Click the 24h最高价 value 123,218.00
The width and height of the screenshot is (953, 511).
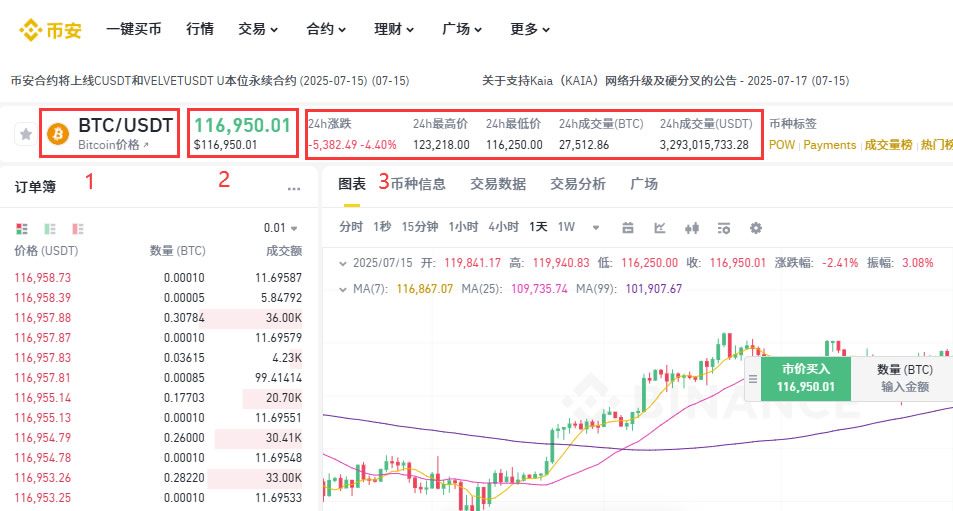(441, 145)
